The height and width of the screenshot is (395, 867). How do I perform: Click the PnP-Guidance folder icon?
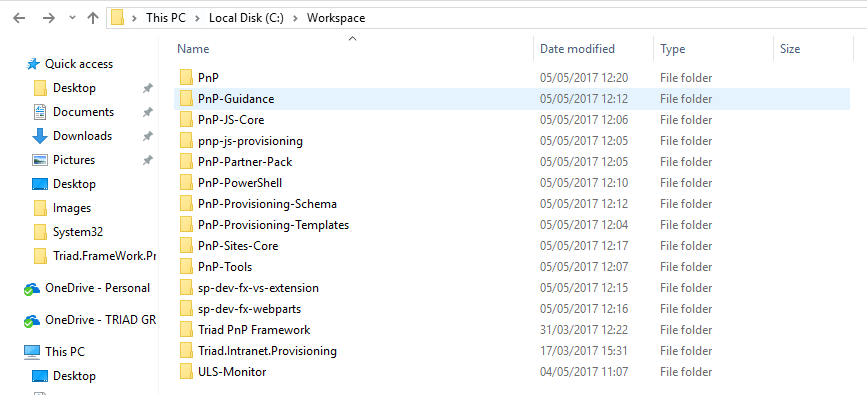pyautogui.click(x=186, y=99)
